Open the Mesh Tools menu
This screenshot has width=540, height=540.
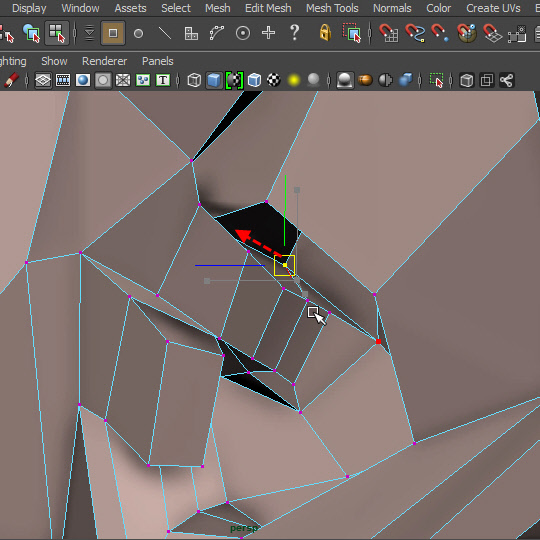332,8
